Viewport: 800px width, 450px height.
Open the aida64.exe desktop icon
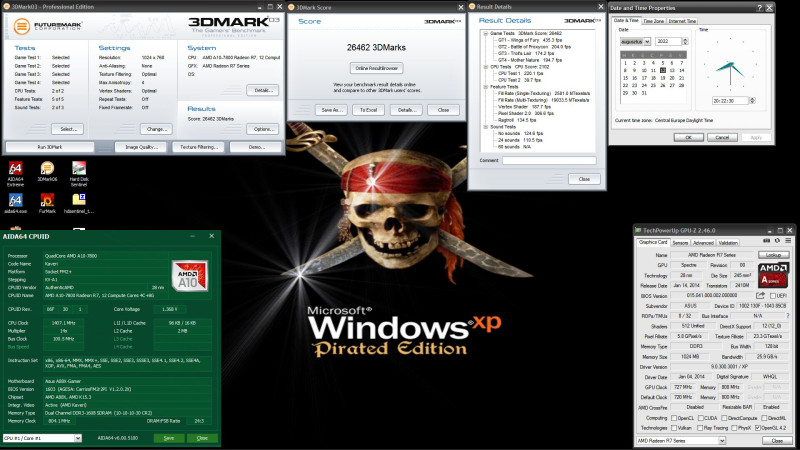(x=15, y=203)
